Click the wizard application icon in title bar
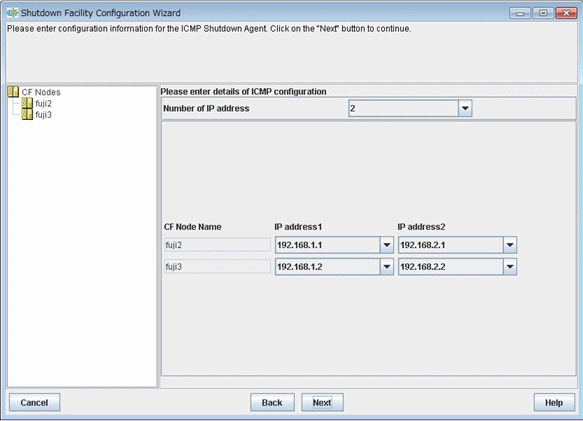Viewport: 583px width, 421px height. pos(12,13)
